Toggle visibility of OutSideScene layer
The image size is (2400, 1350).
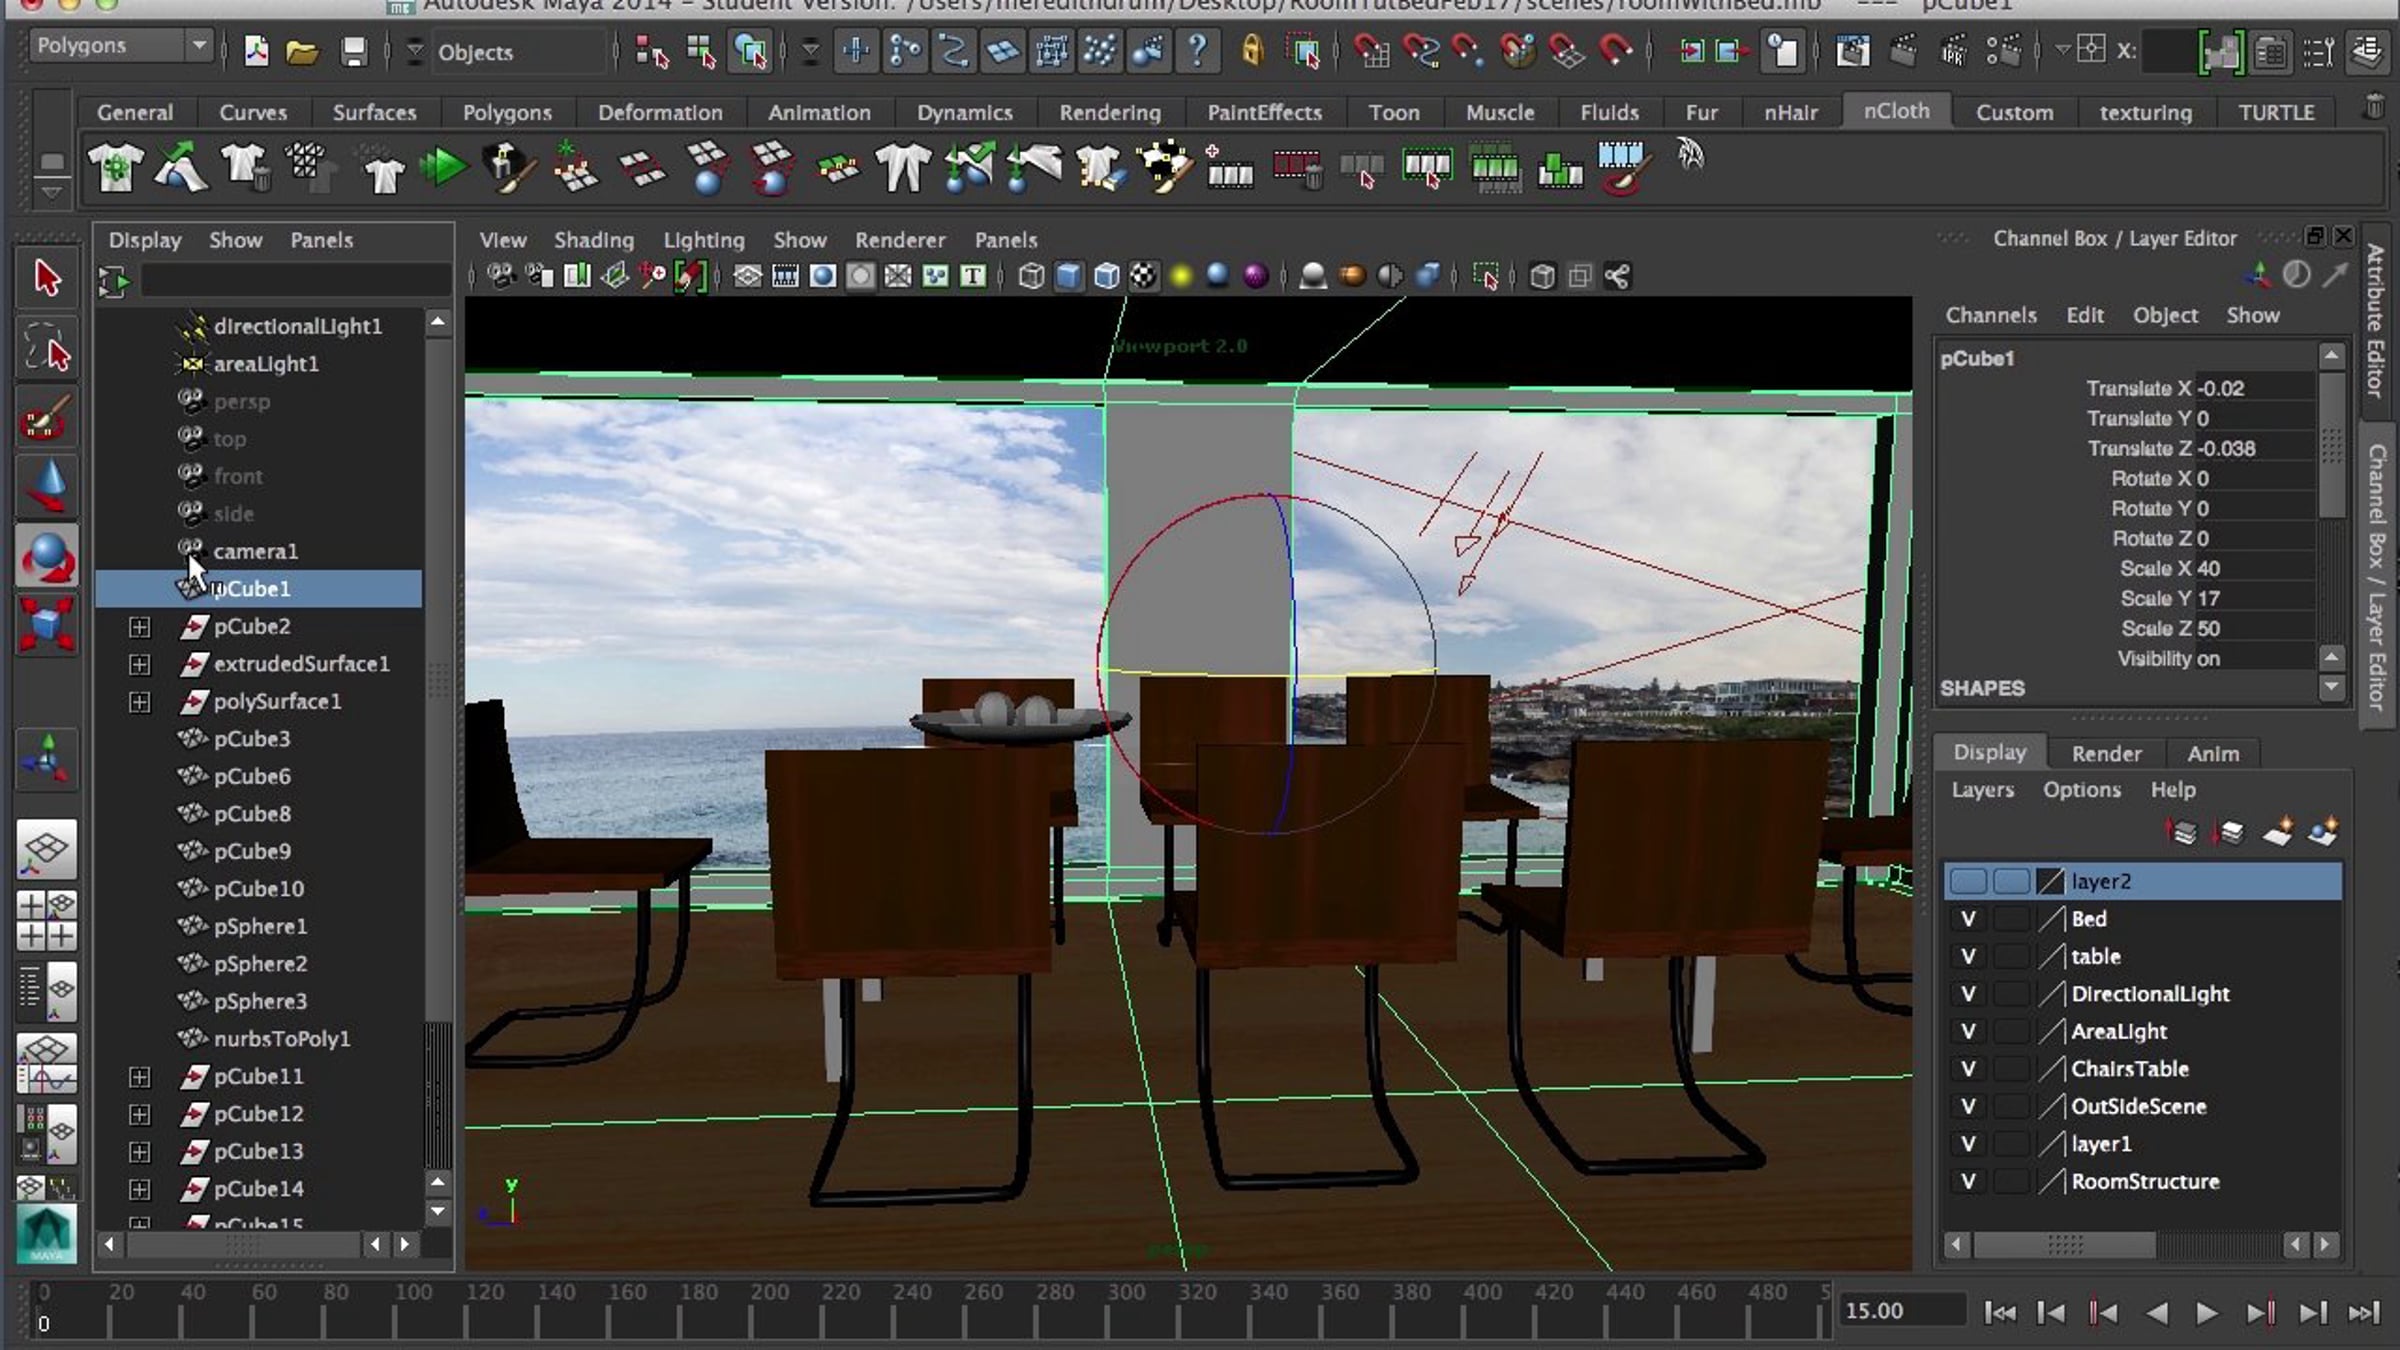tap(1968, 1106)
